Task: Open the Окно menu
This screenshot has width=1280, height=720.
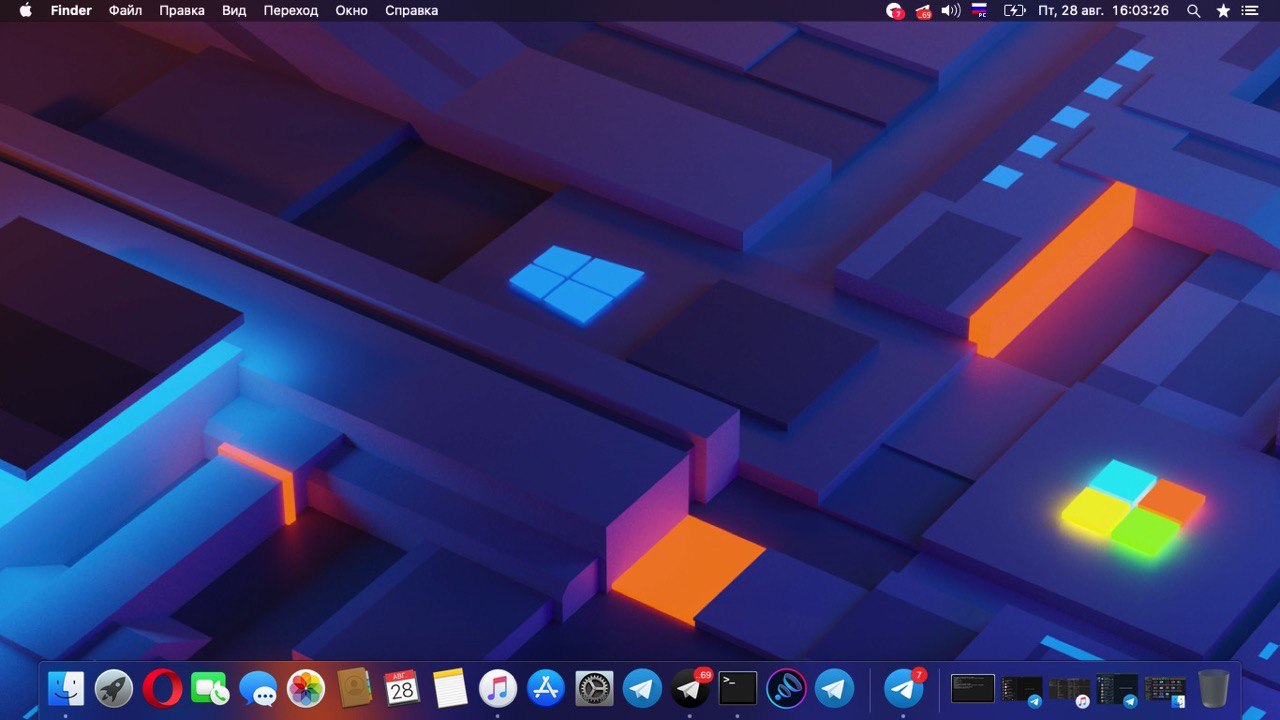Action: 351,10
